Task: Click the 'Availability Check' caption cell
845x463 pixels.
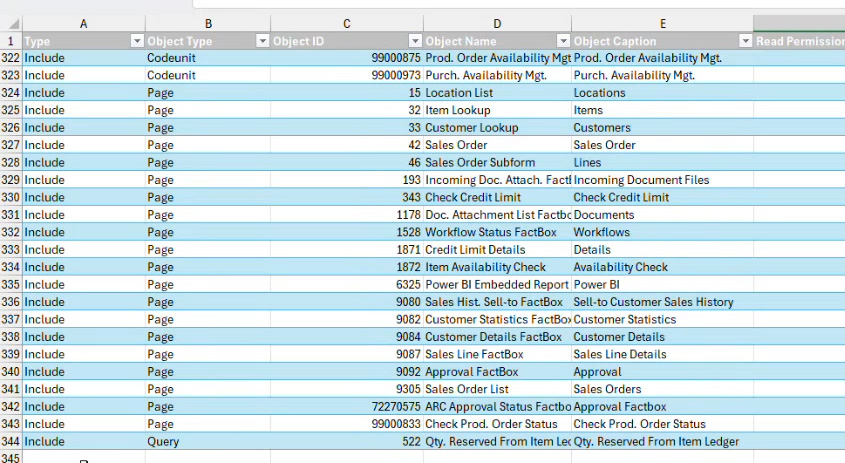Action: (663, 267)
